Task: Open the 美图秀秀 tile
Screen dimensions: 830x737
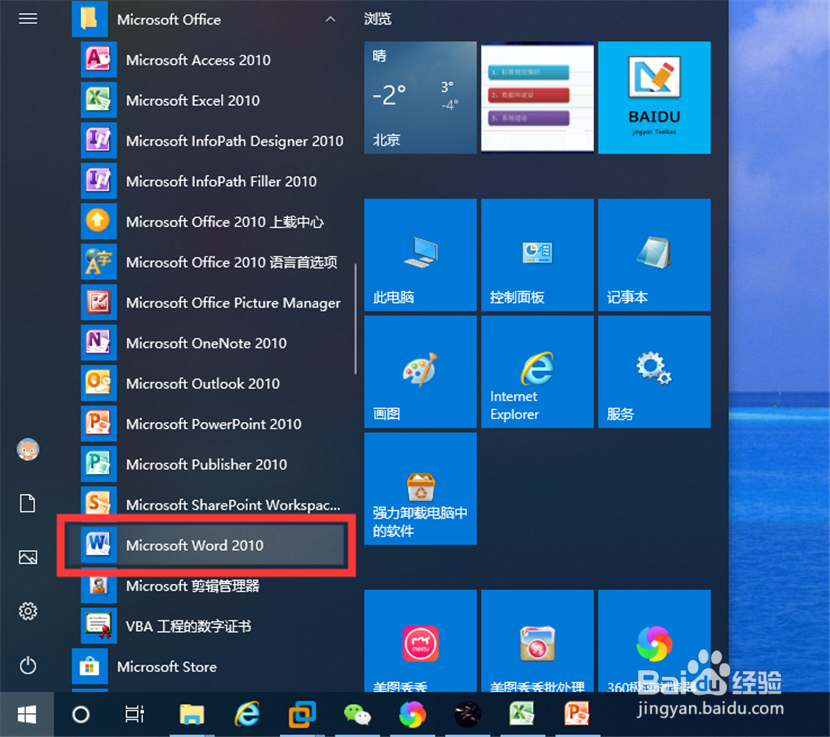Action: point(420,641)
